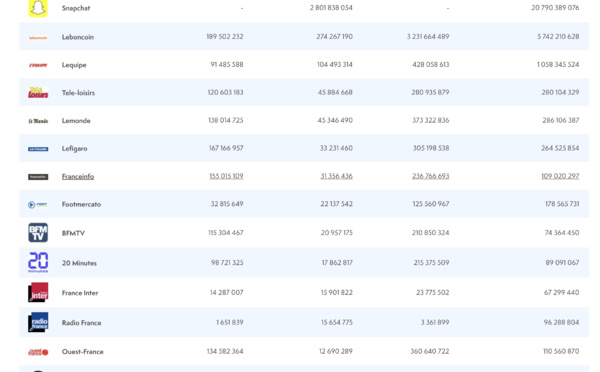Select the L'Equipe red logo

[x=38, y=65]
